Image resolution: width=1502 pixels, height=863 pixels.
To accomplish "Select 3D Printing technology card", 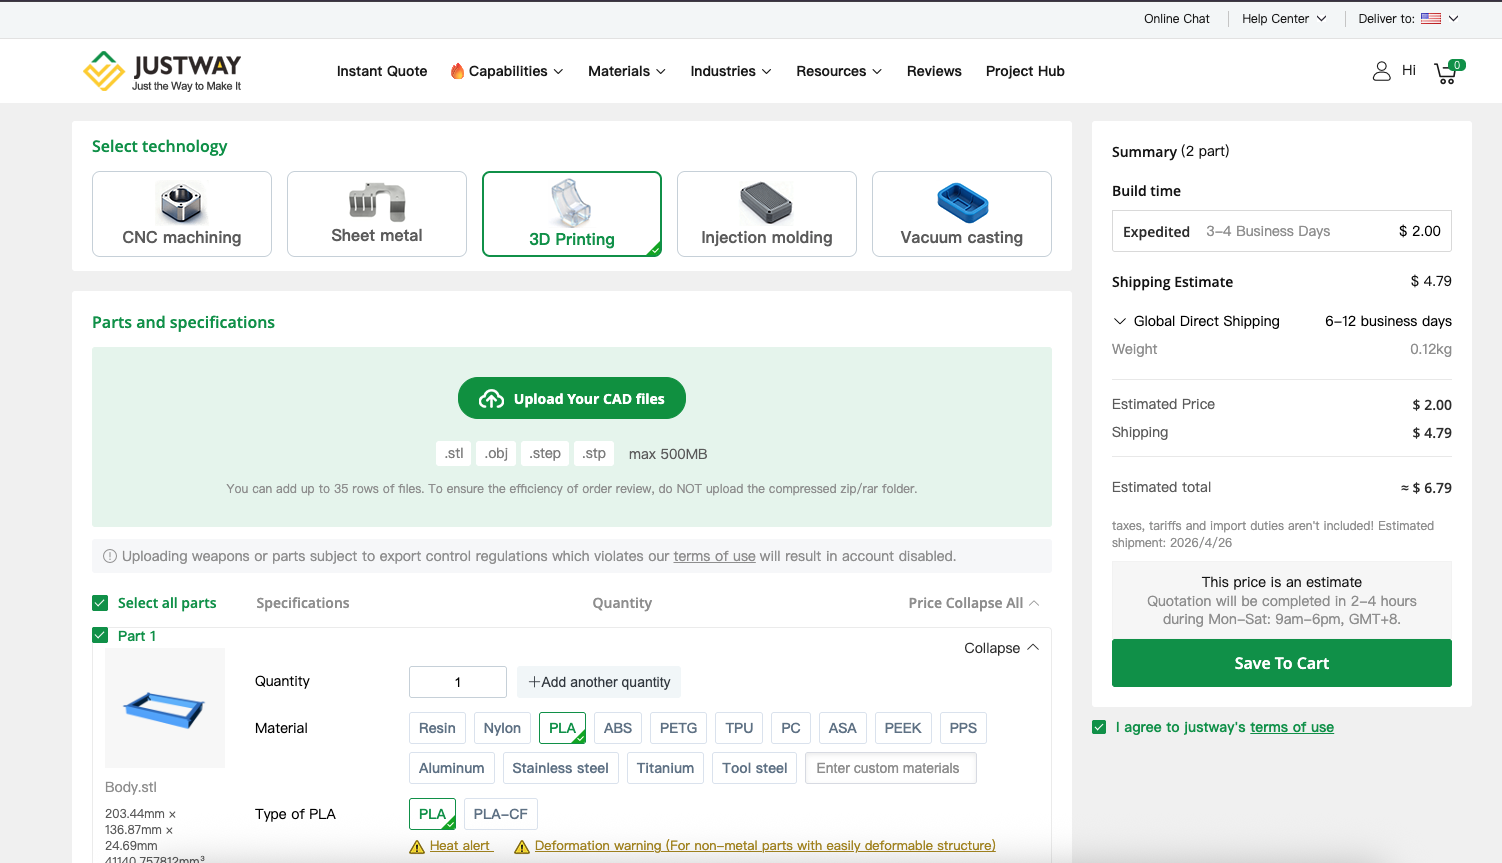I will point(572,214).
